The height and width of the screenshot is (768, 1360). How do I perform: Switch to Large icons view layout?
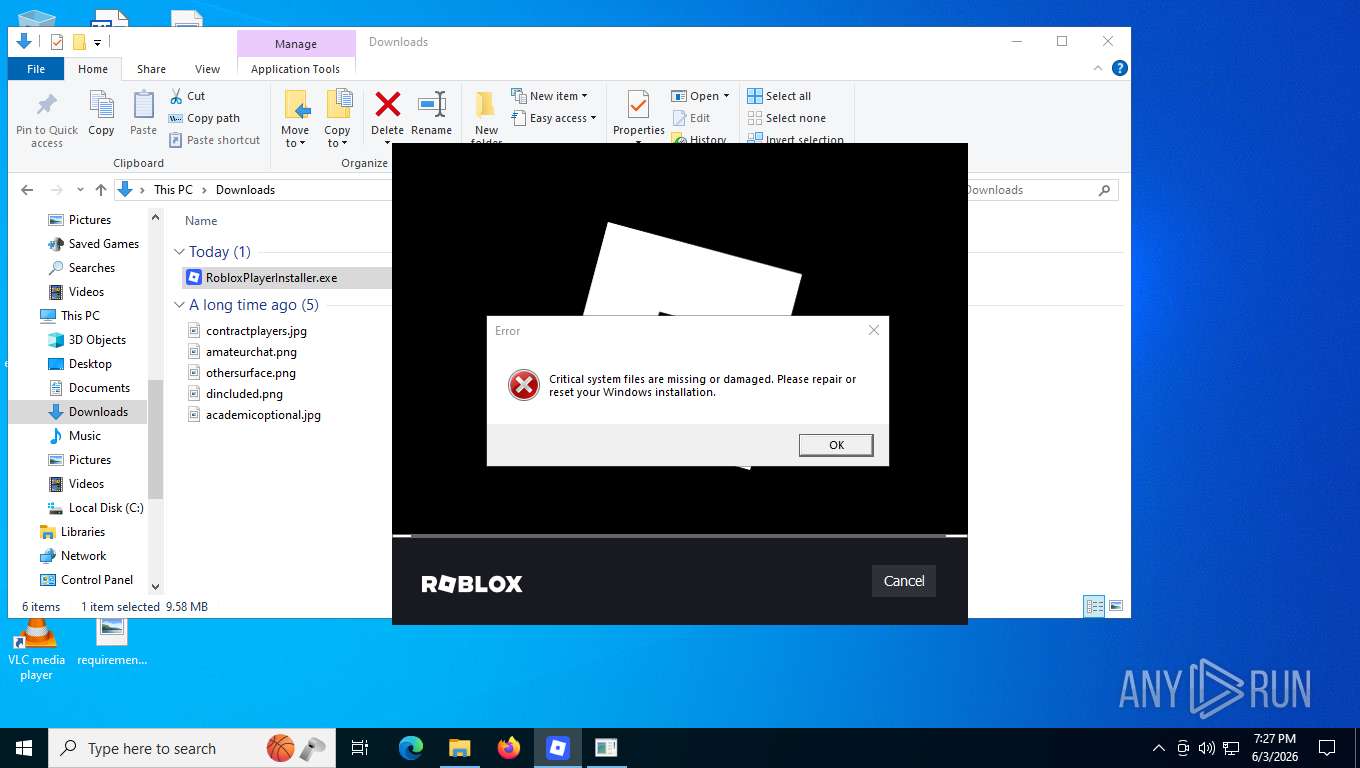(x=1116, y=606)
